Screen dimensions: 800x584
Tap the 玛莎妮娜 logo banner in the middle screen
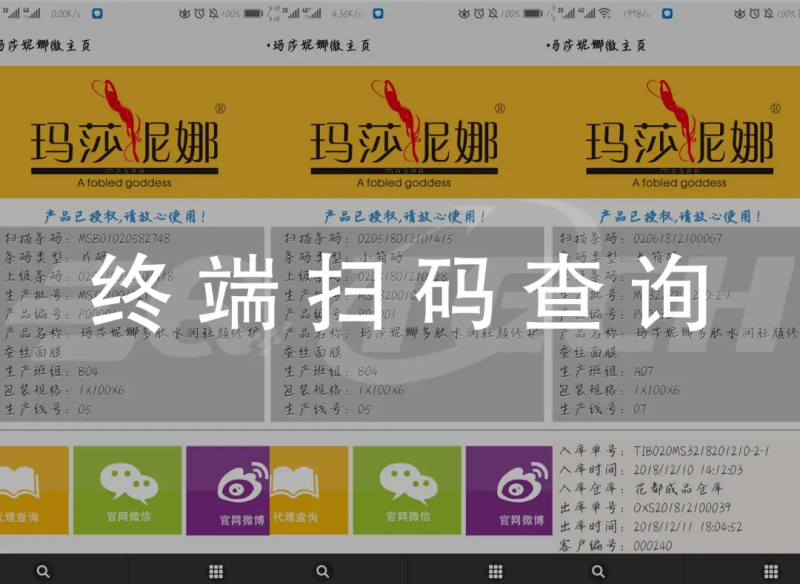pos(407,132)
